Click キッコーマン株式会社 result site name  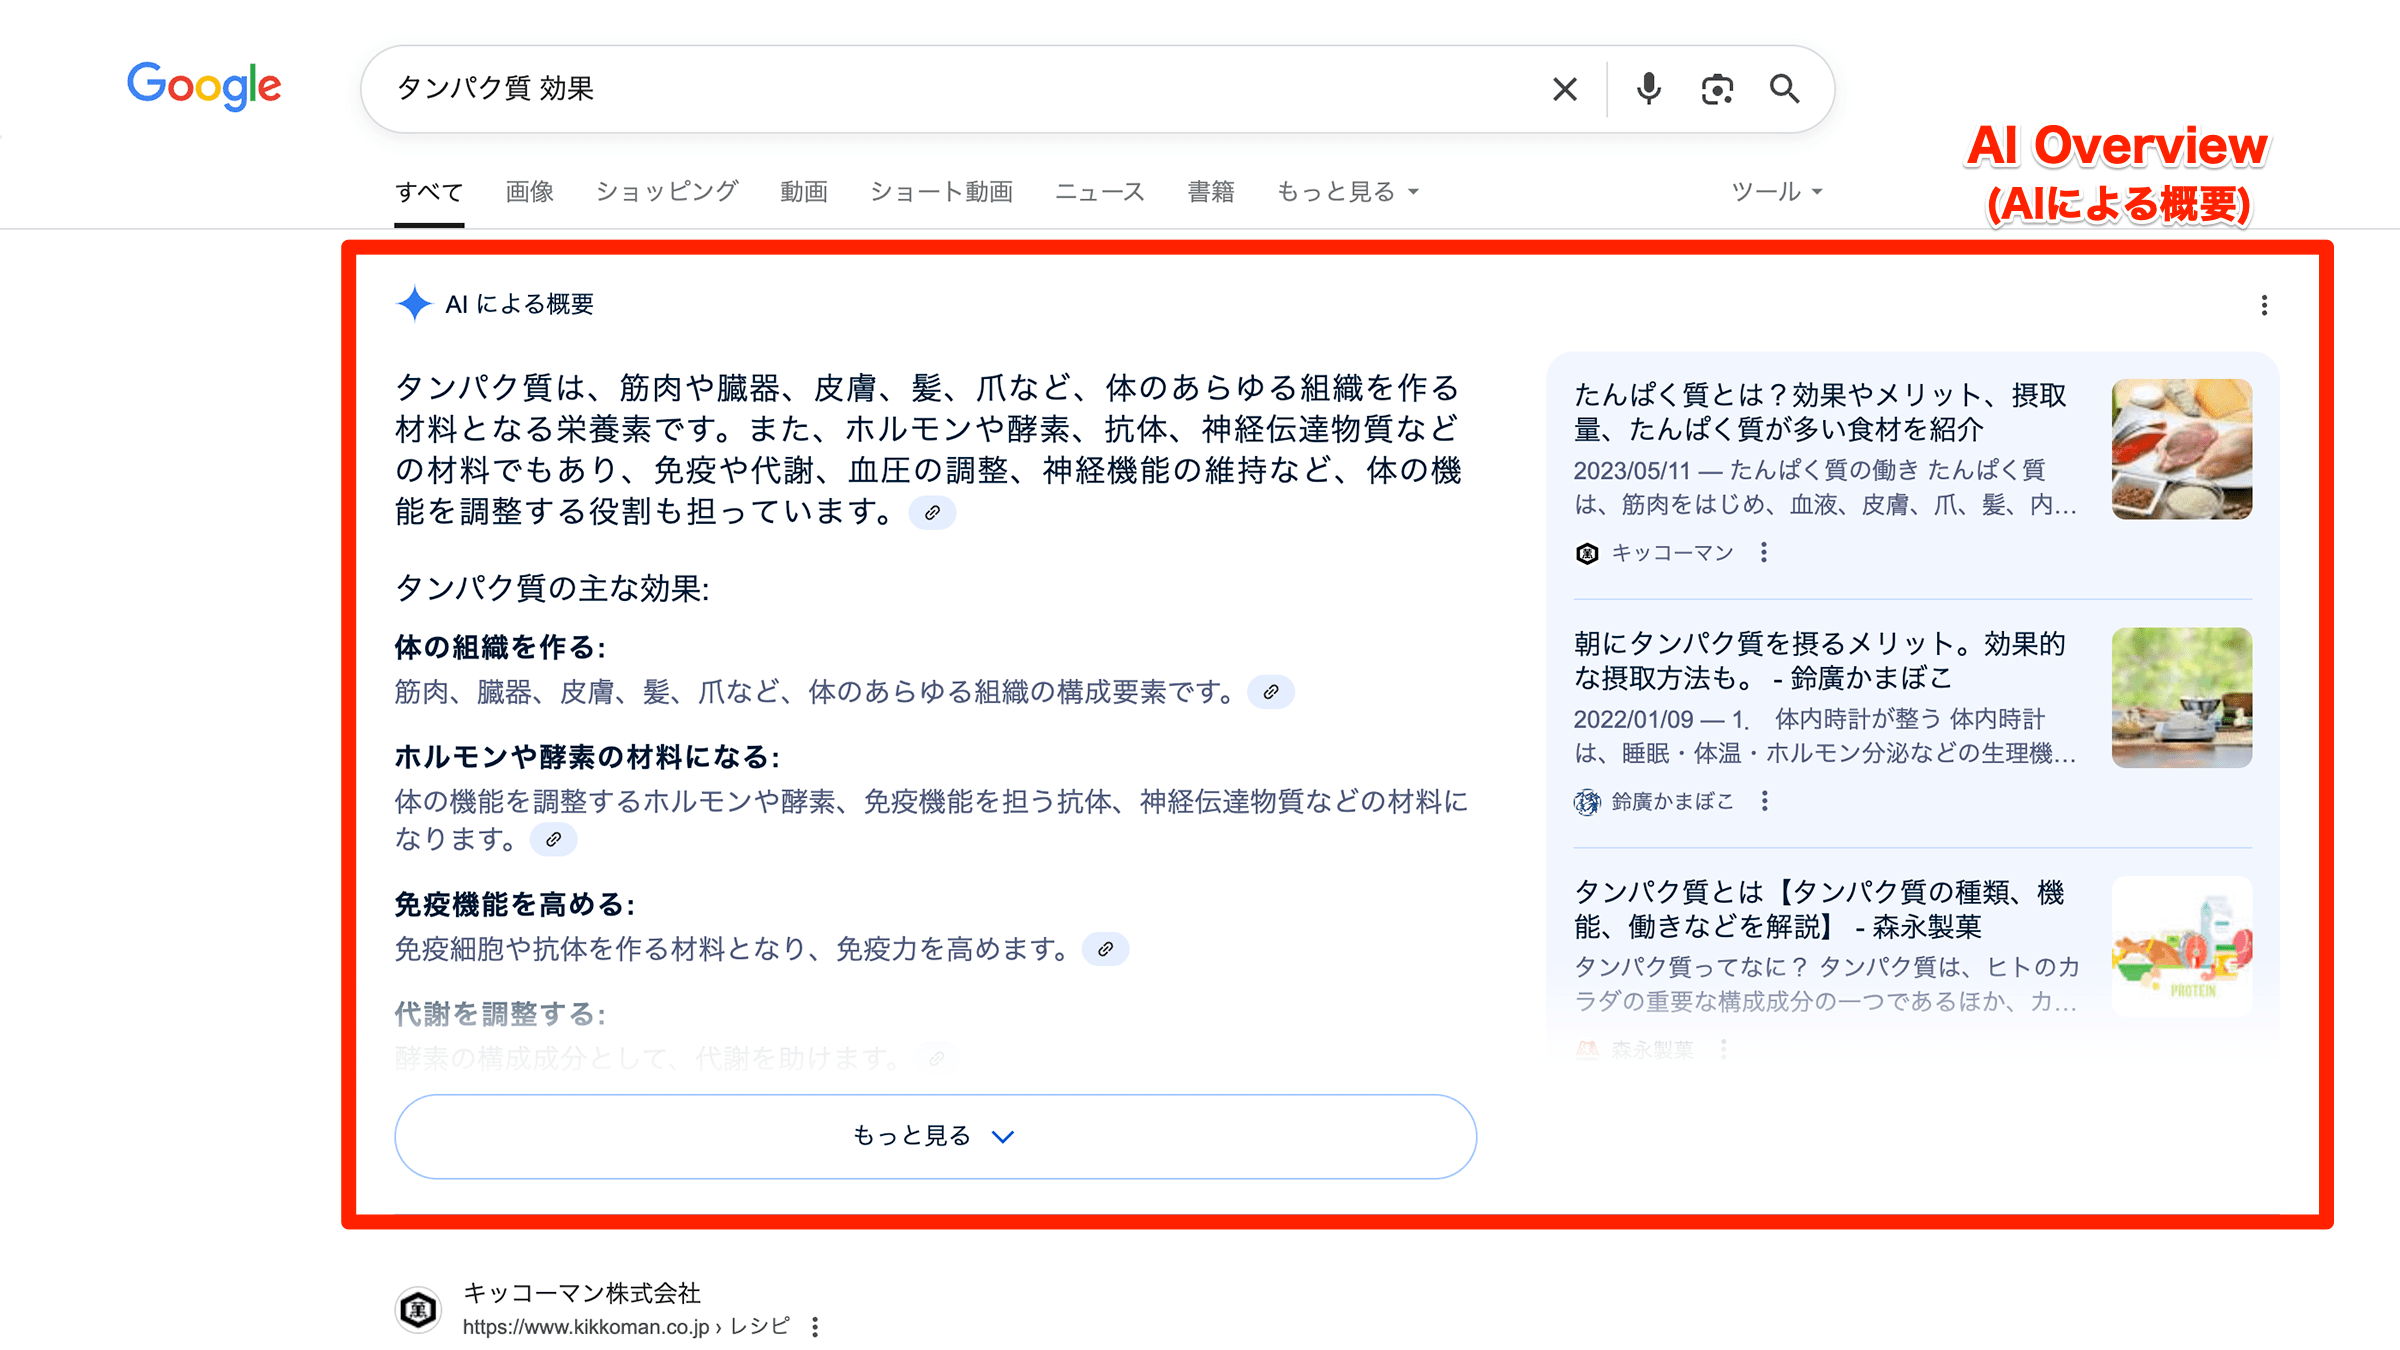tap(582, 1293)
